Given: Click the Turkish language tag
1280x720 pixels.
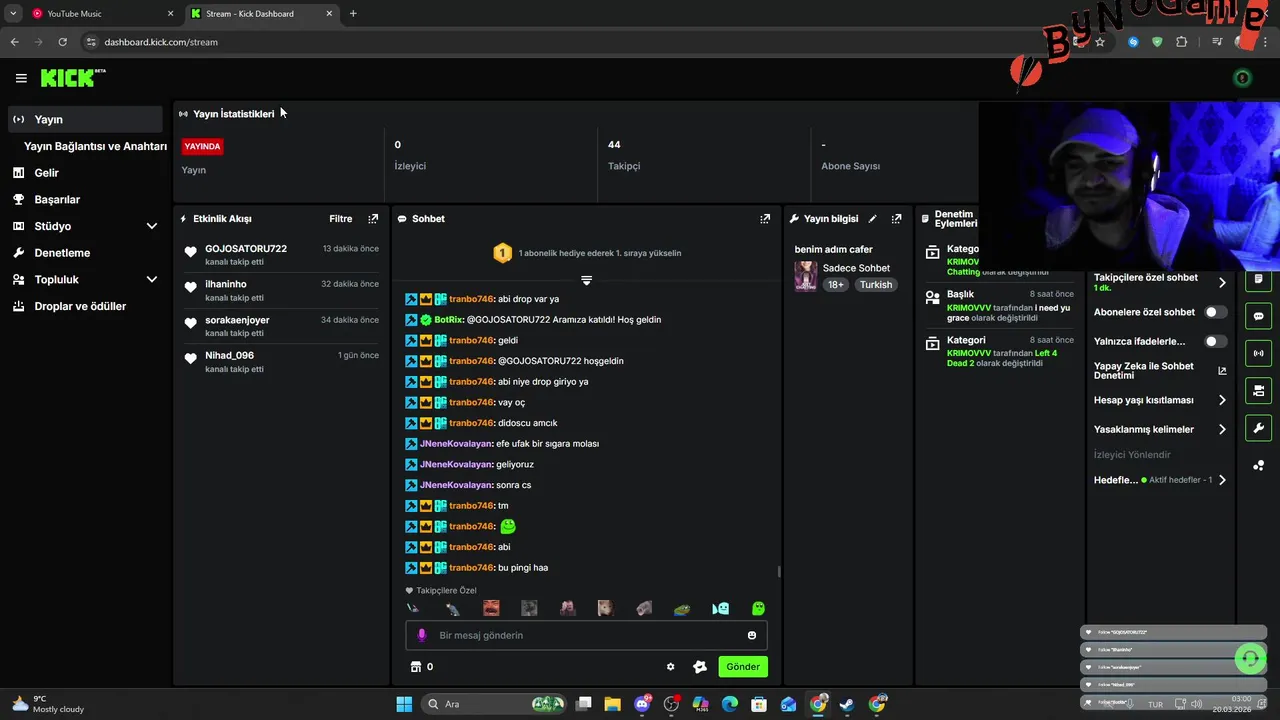Looking at the screenshot, I should pos(876,285).
